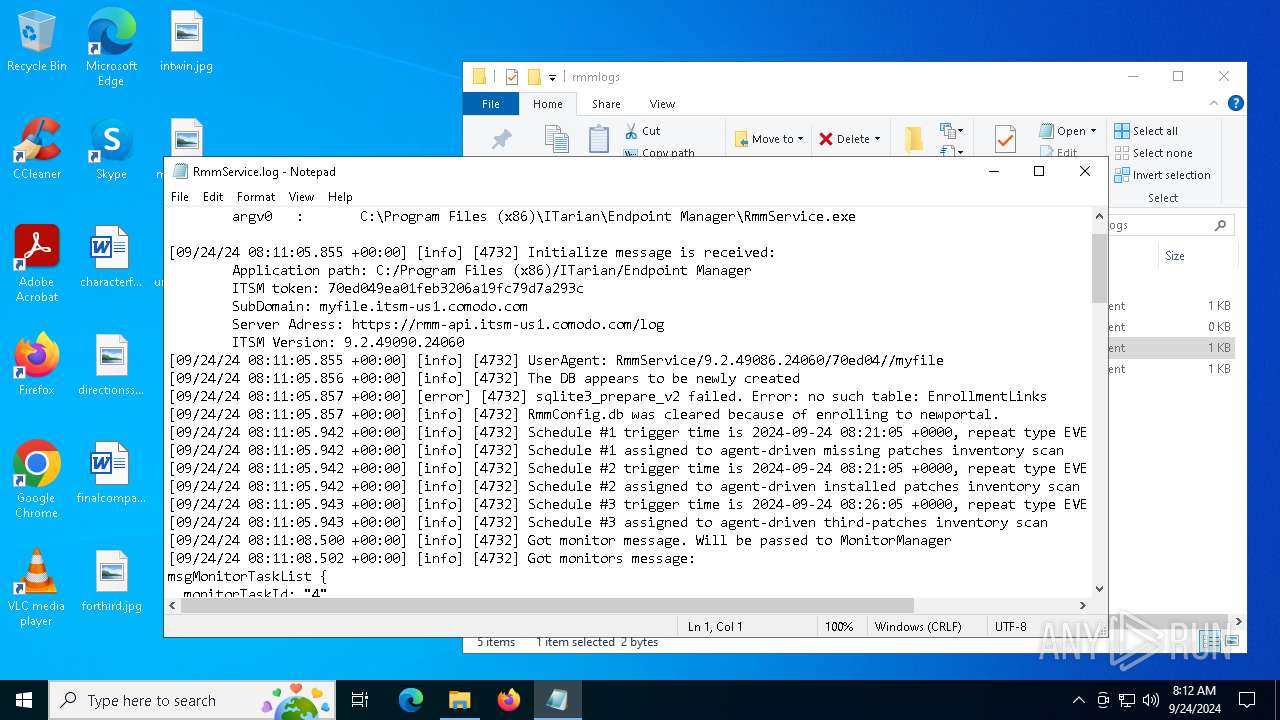Show hidden system tray icons
1280x720 pixels.
tap(1078, 700)
